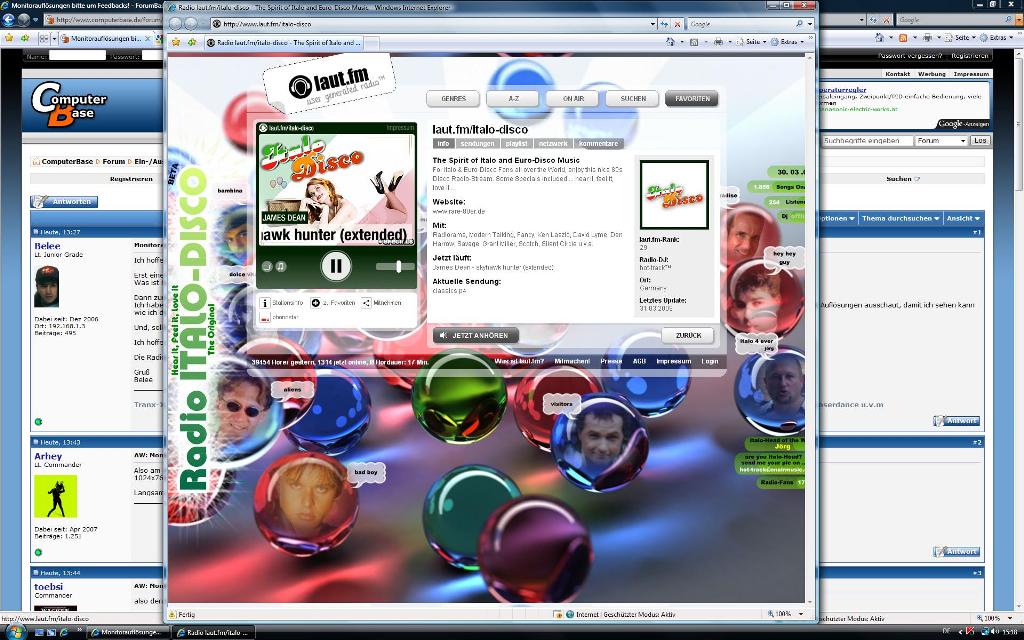Viewport: 1024px width, 640px height.
Task: Click the 'visitors' bubble portrait
Action: click(x=600, y=441)
